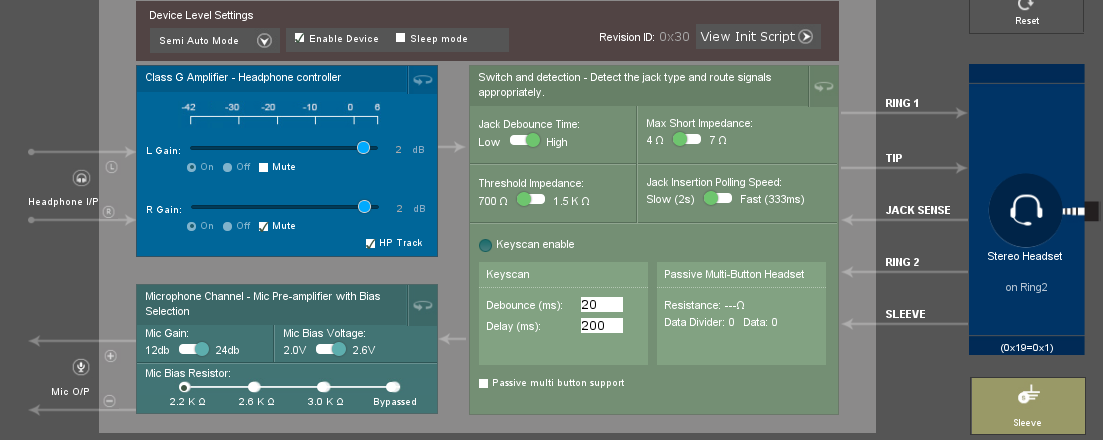Screen dimensions: 1103x440
Task: Click the Keyscan enable indicator icon
Action: pos(486,245)
